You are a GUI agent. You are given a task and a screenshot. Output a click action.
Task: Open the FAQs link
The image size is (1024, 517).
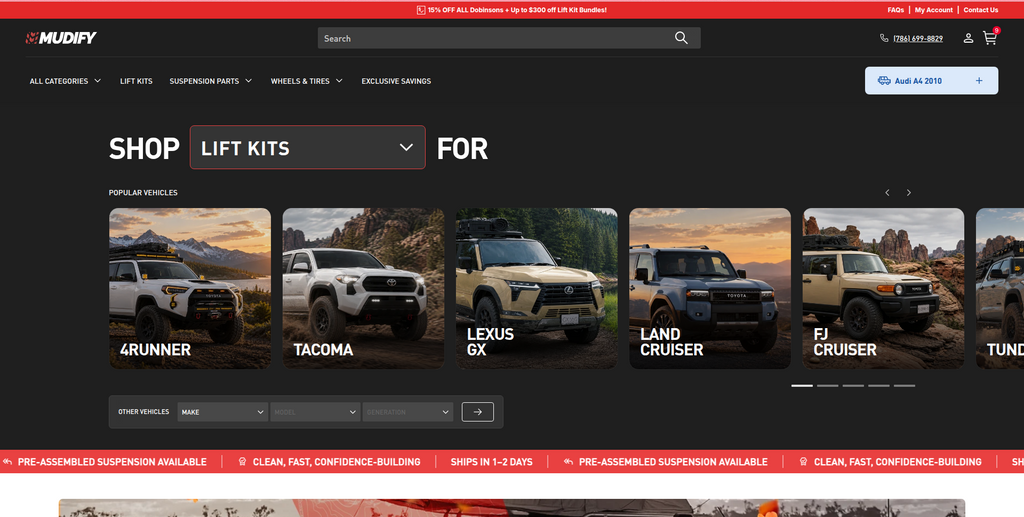[895, 10]
